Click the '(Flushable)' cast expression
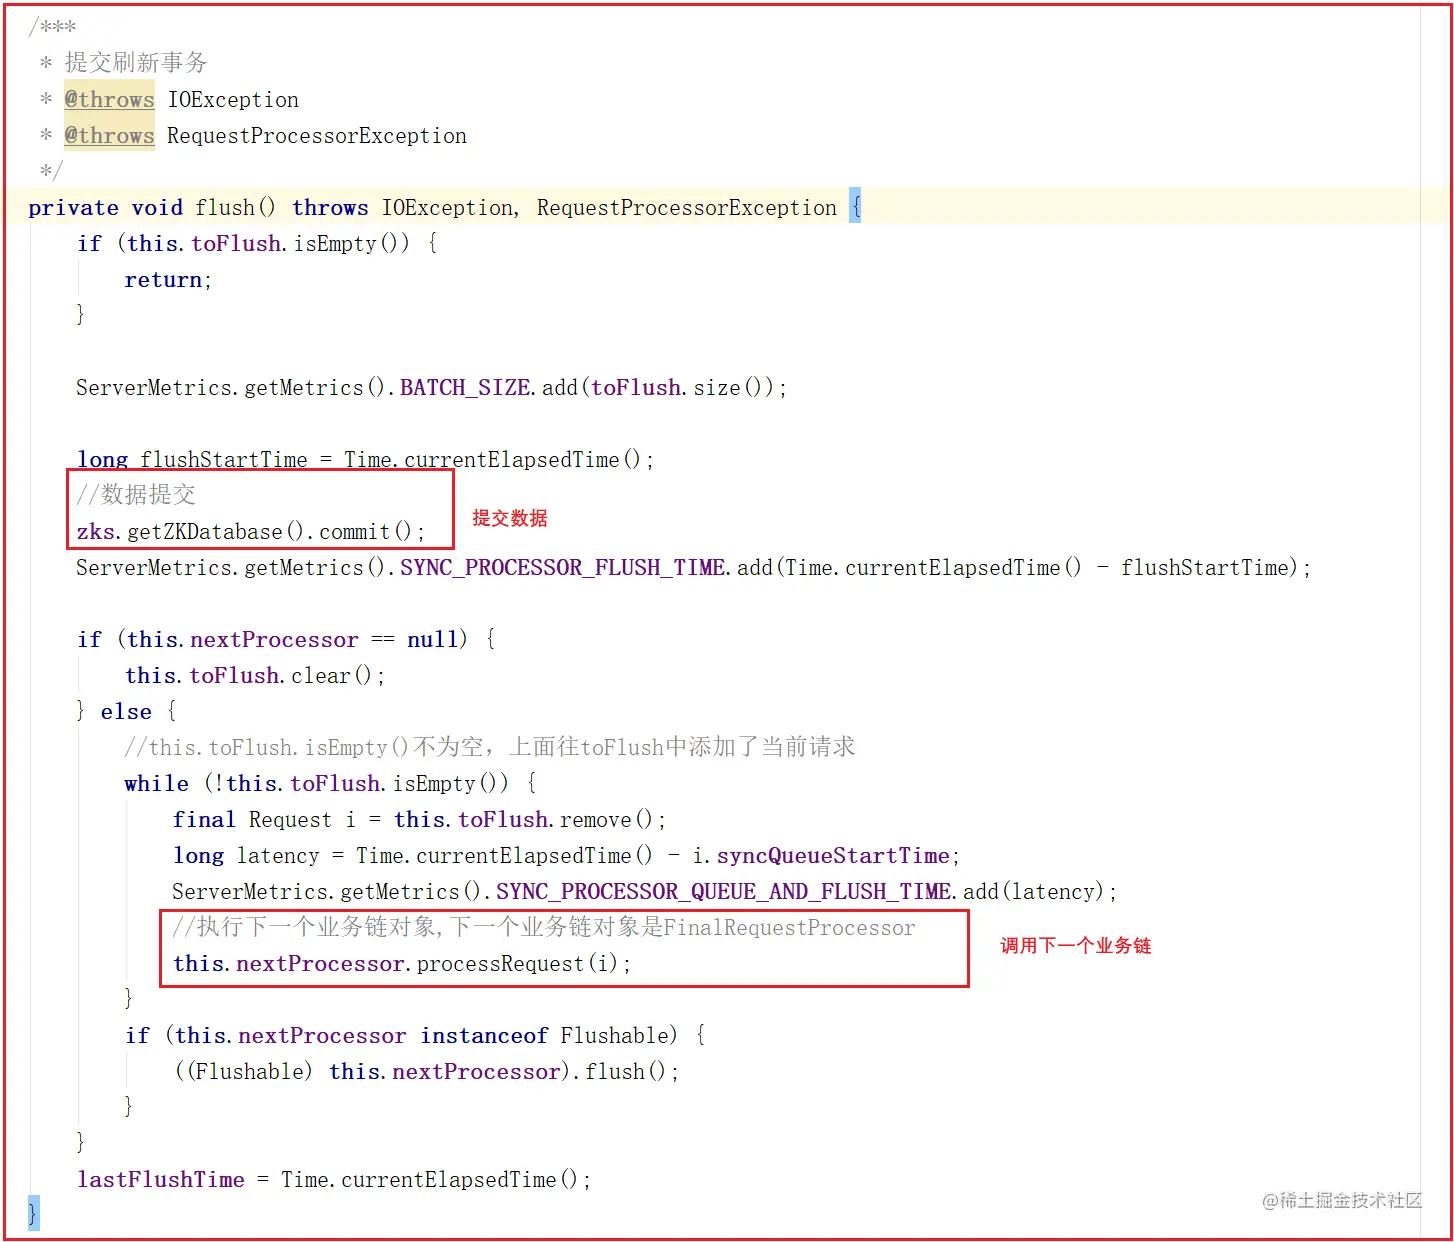This screenshot has height=1242, width=1454. click(249, 1072)
